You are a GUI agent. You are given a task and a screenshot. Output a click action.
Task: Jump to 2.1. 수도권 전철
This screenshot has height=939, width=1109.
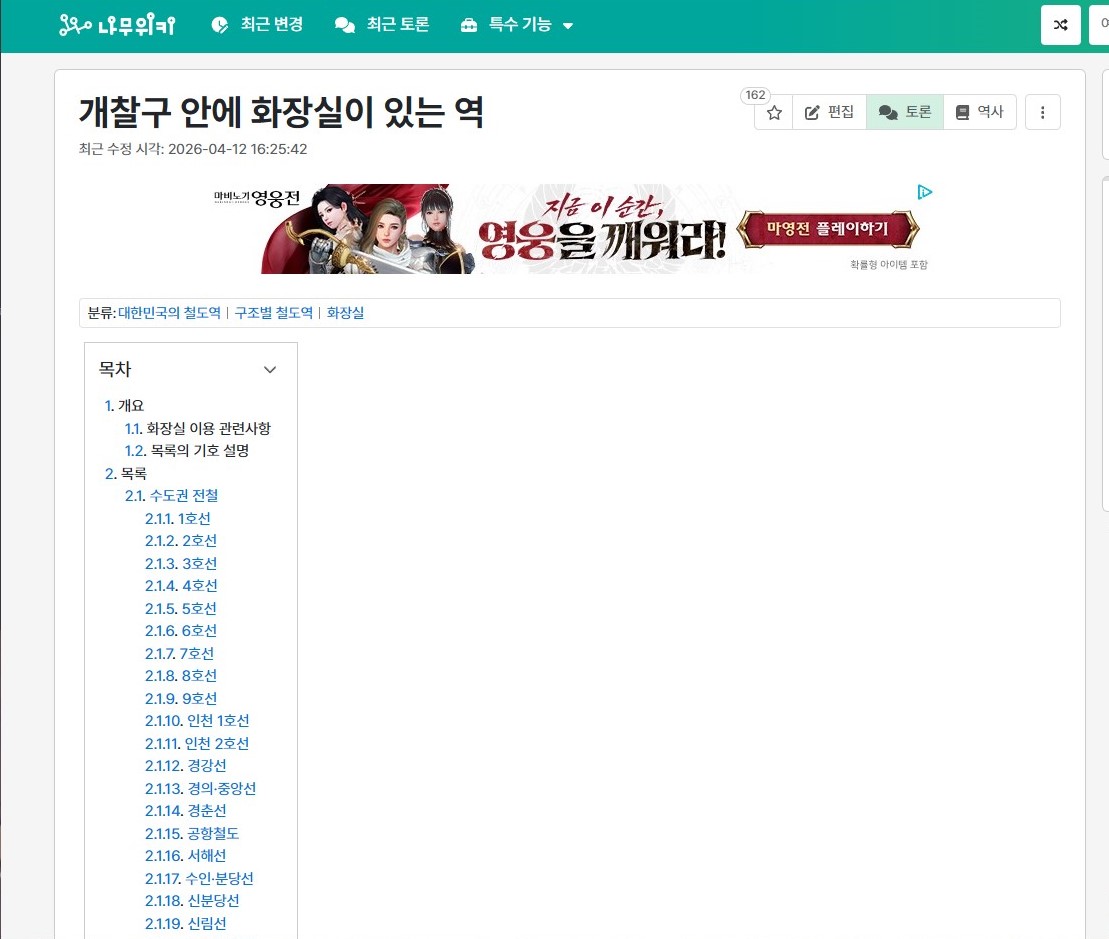pyautogui.click(x=171, y=496)
